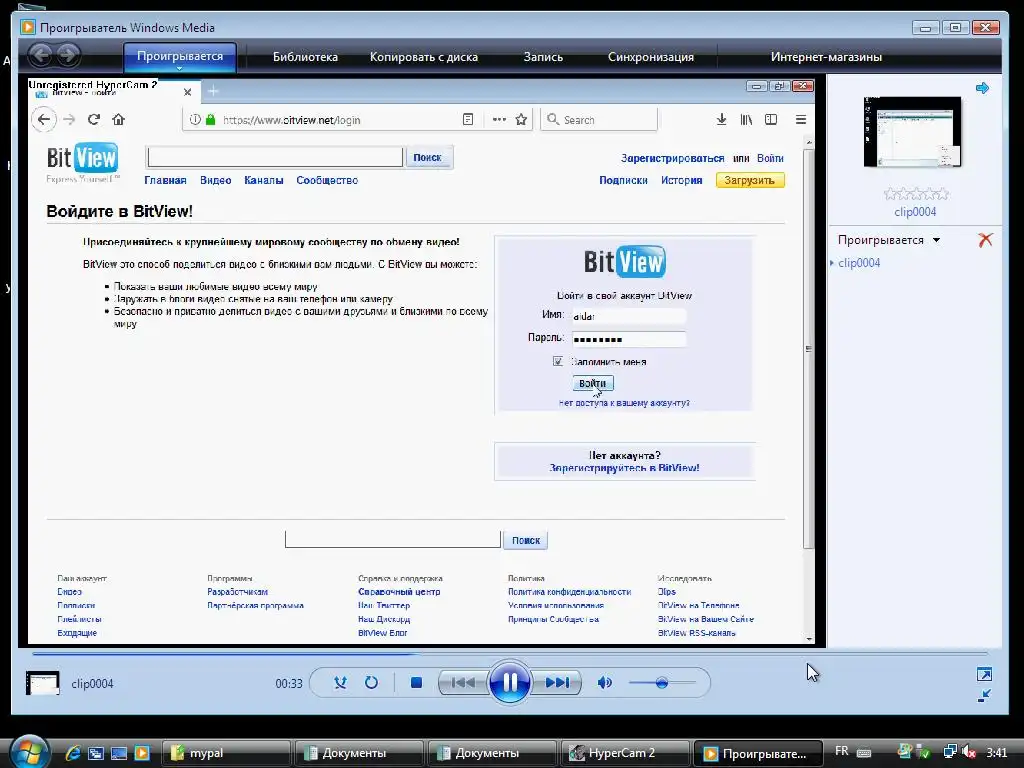Click Зарегистрируйтесь в BitView link
Viewport: 1024px width, 768px height.
pyautogui.click(x=624, y=468)
